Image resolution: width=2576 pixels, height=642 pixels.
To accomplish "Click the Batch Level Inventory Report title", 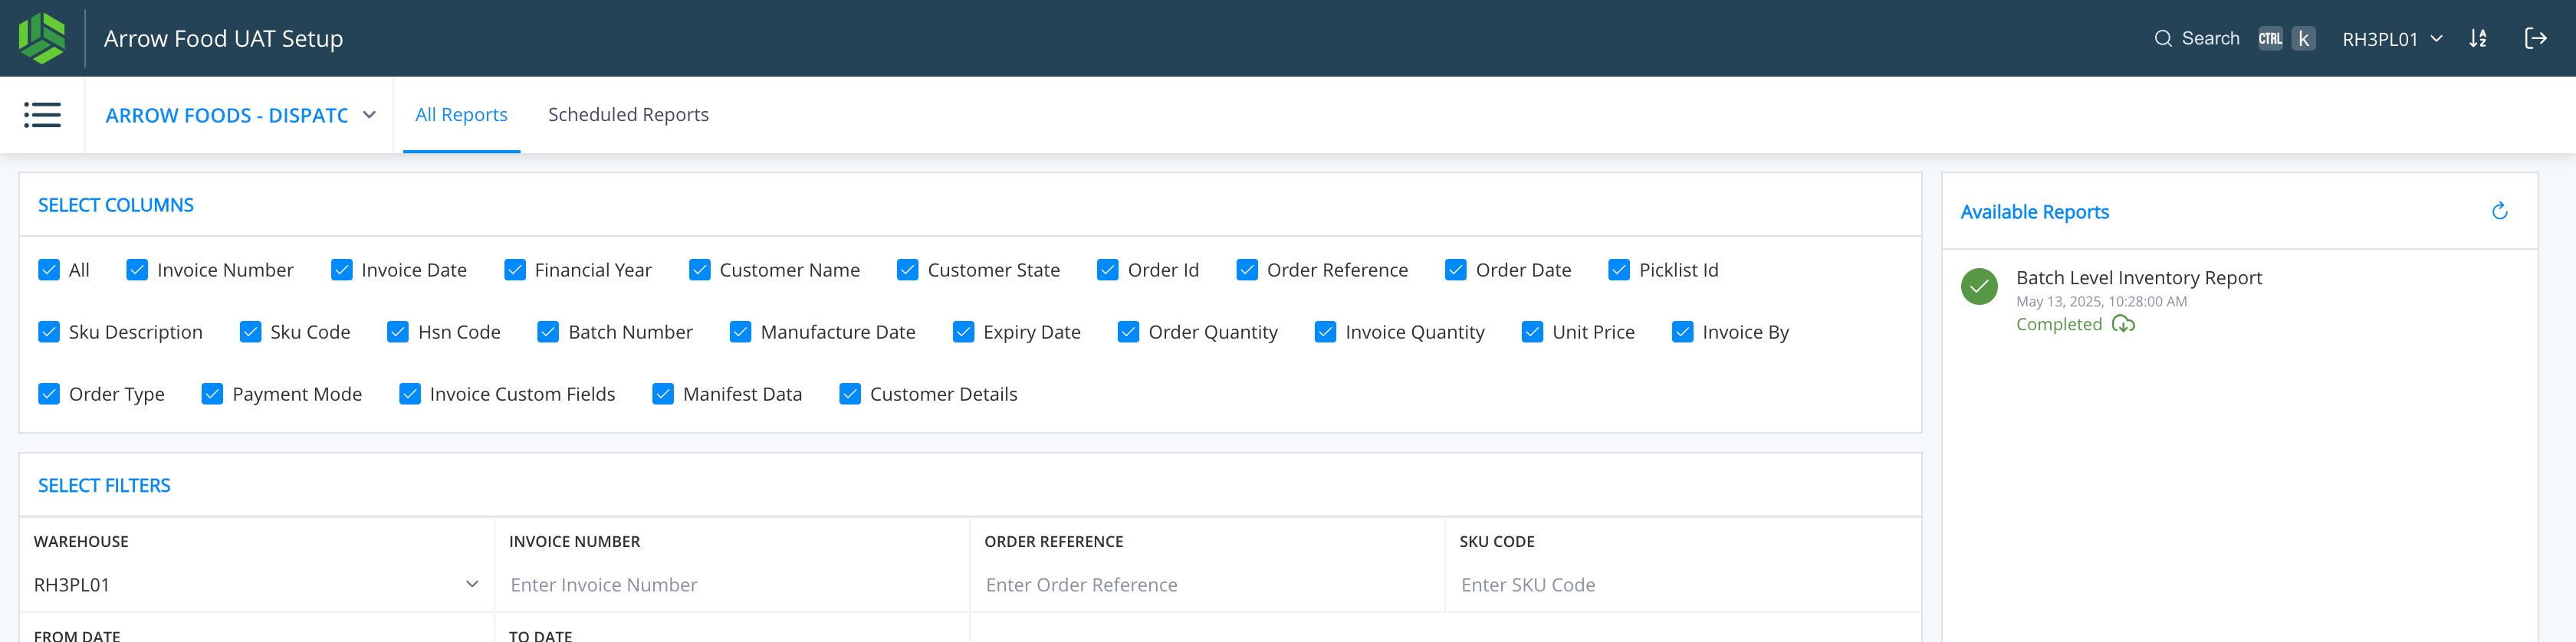I will 2138,278.
